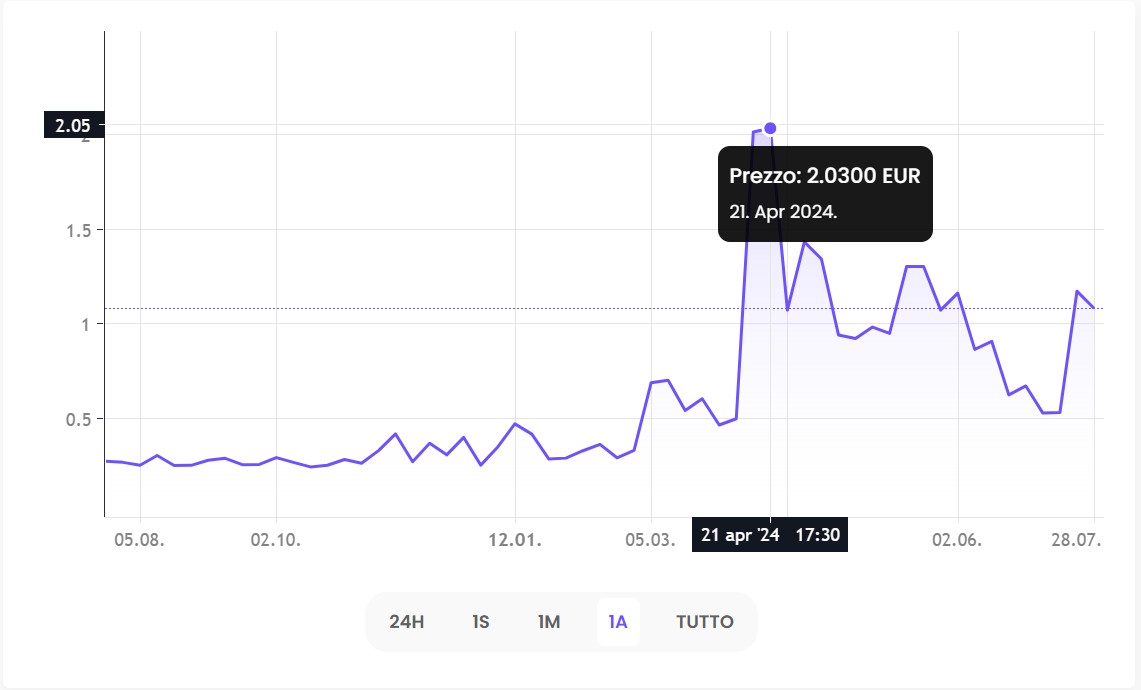
Task: Click the highlighted purple data point marker
Action: [x=770, y=128]
